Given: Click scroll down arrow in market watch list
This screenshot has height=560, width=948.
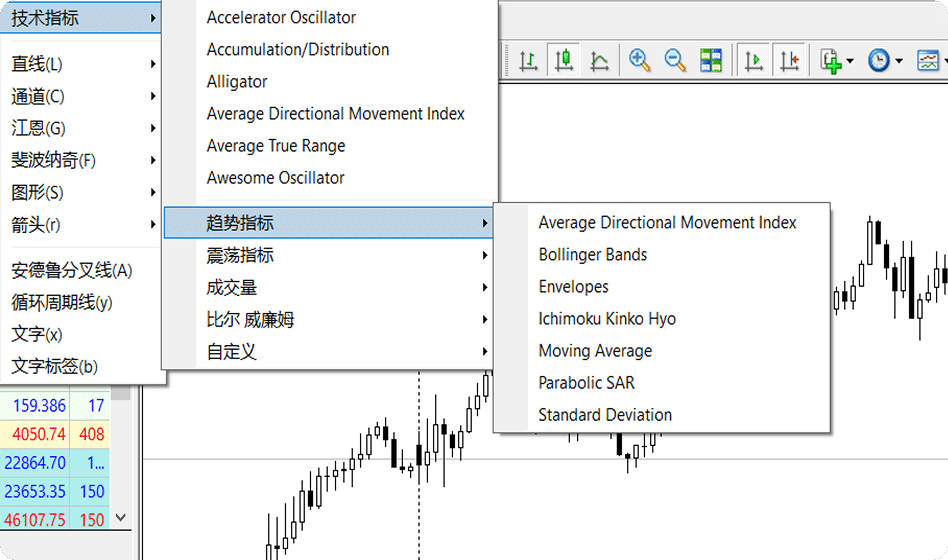Looking at the screenshot, I should click(x=121, y=517).
